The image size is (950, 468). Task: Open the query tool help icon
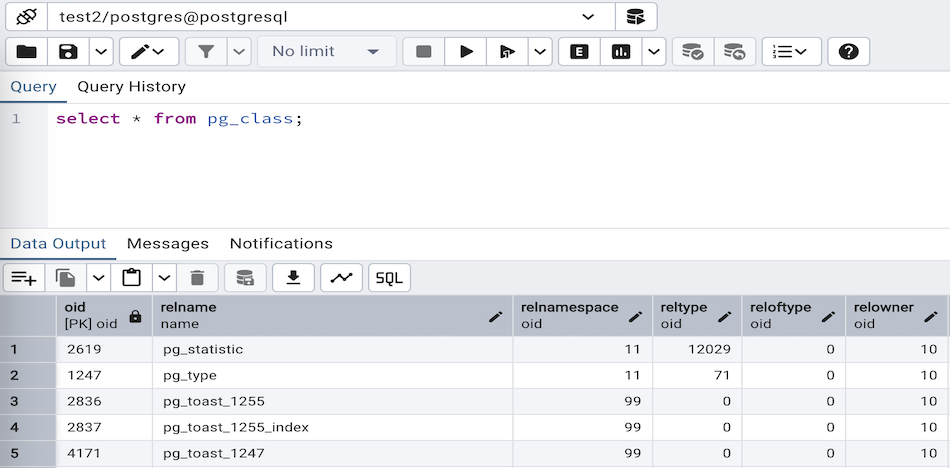coord(848,52)
